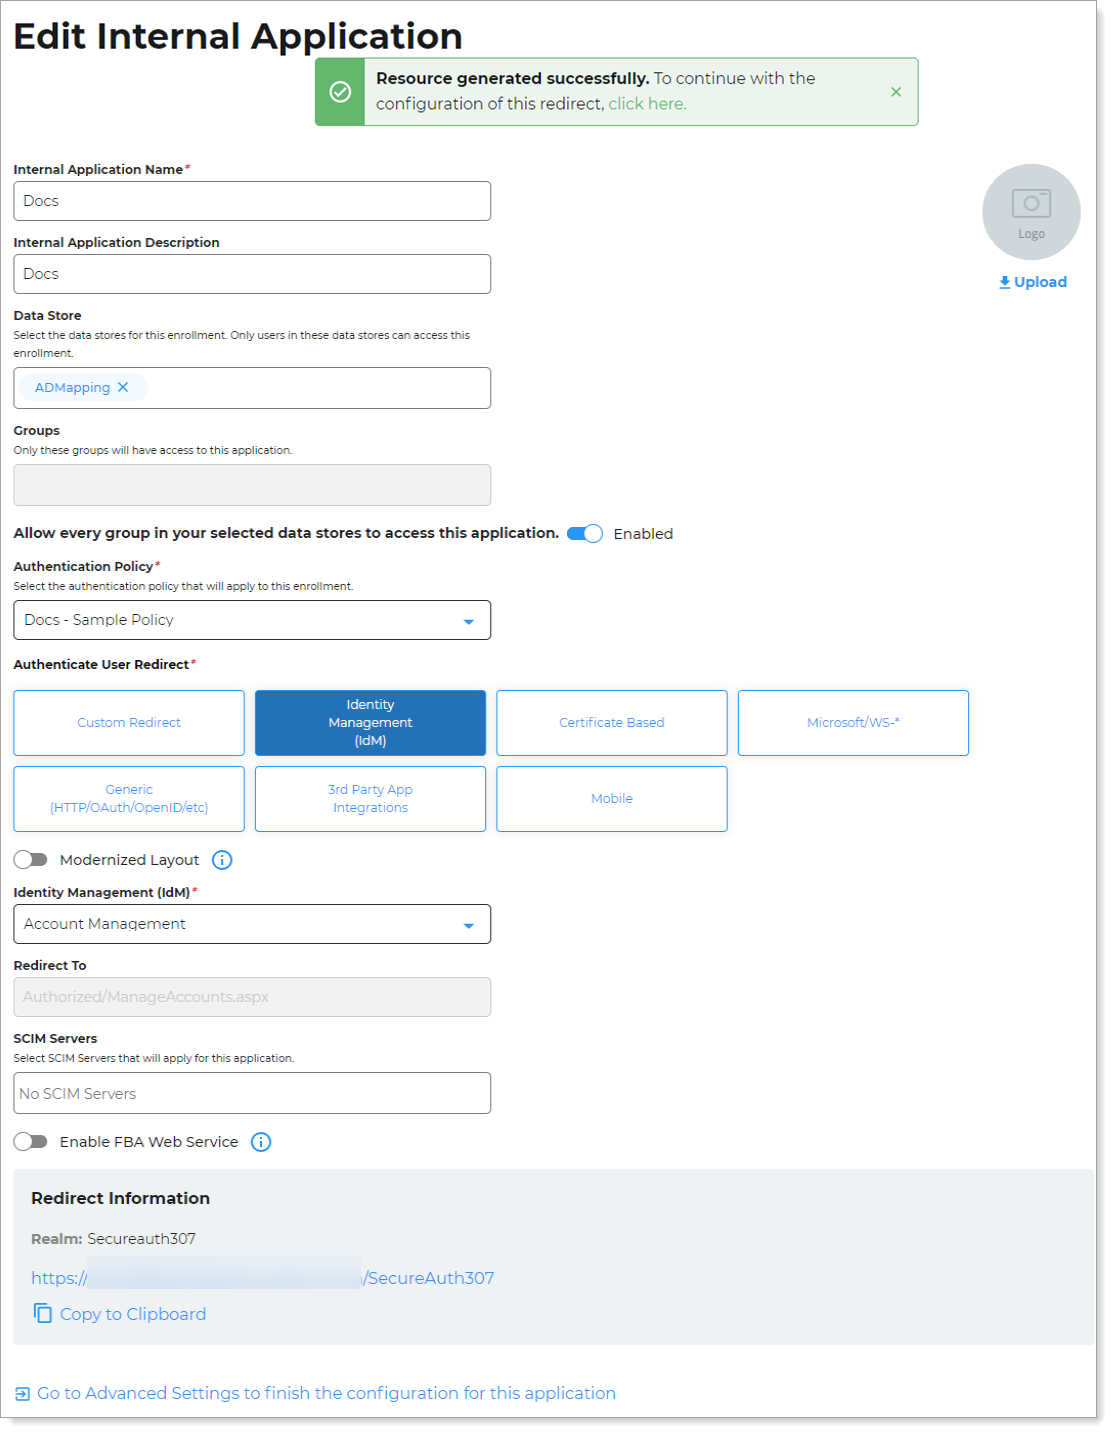Viewport: 1112px width, 1433px height.
Task: Select the Certificate Based redirect option
Action: pyautogui.click(x=612, y=723)
